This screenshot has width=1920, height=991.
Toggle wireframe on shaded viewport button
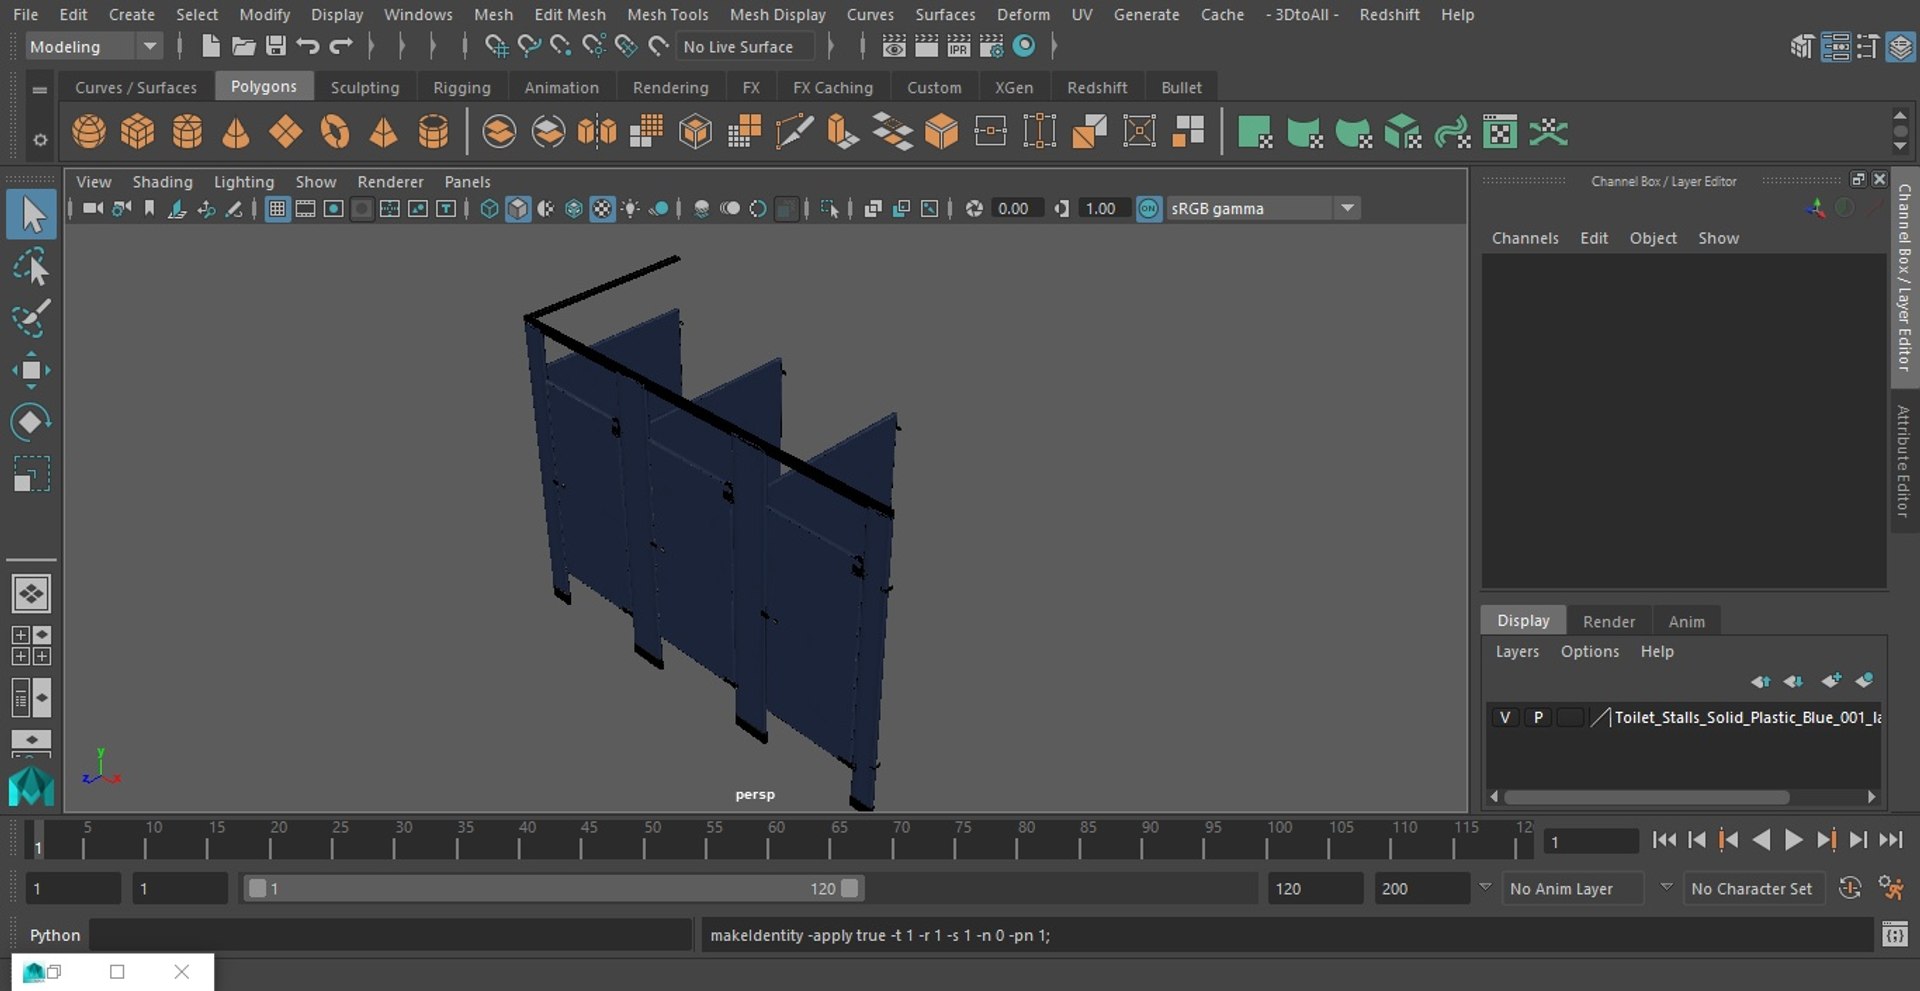pos(574,208)
